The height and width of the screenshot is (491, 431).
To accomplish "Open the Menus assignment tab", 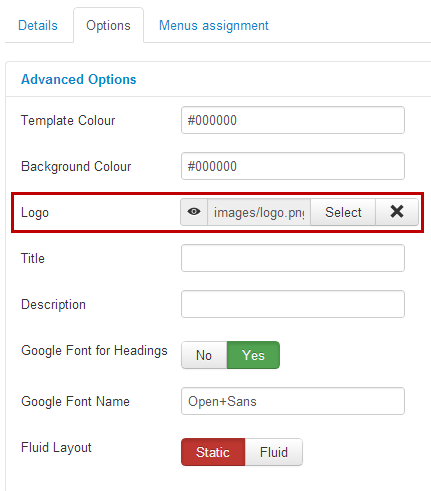I will (x=214, y=25).
